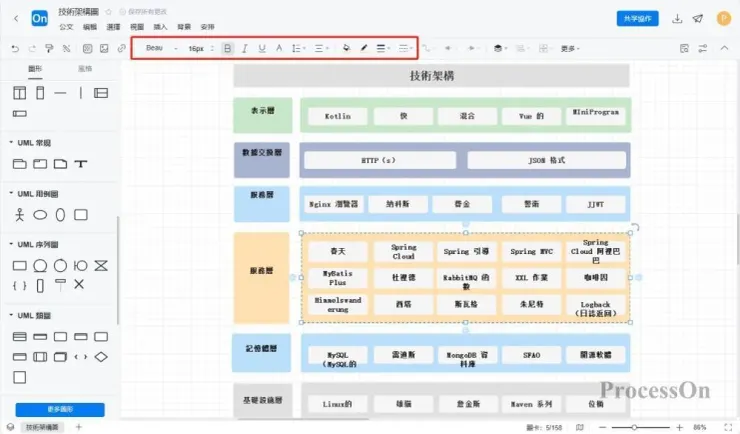The height and width of the screenshot is (434, 740).
Task: Switch to the 風格 style tab
Action: (85, 69)
